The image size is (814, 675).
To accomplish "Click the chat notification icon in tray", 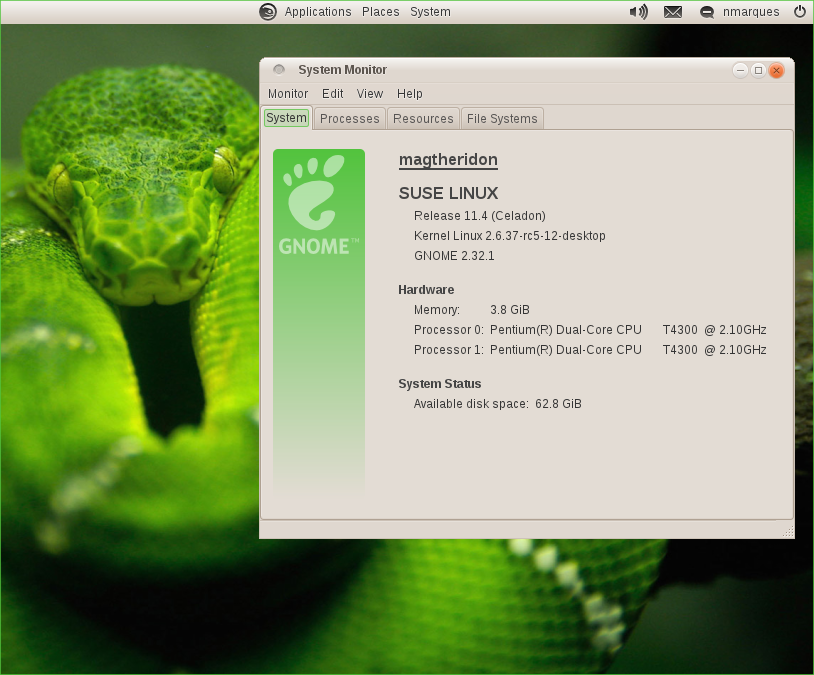I will (x=707, y=12).
